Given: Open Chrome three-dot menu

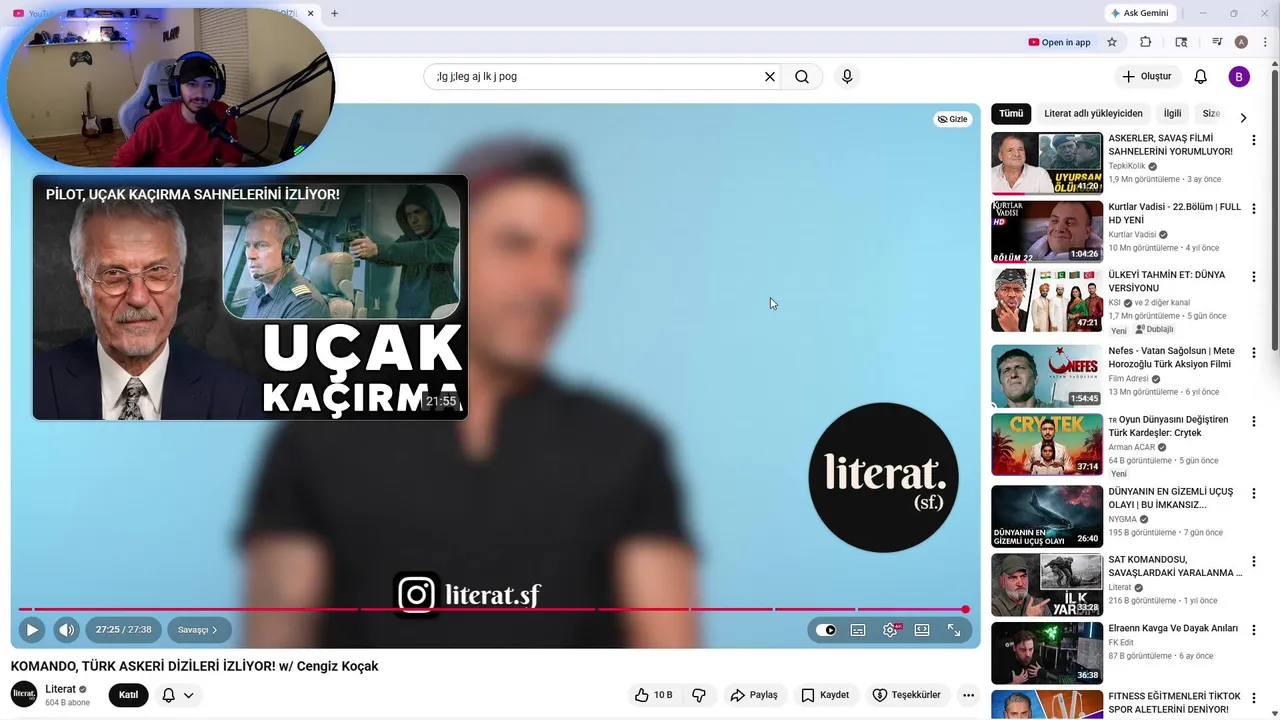Looking at the screenshot, I should click(1265, 42).
